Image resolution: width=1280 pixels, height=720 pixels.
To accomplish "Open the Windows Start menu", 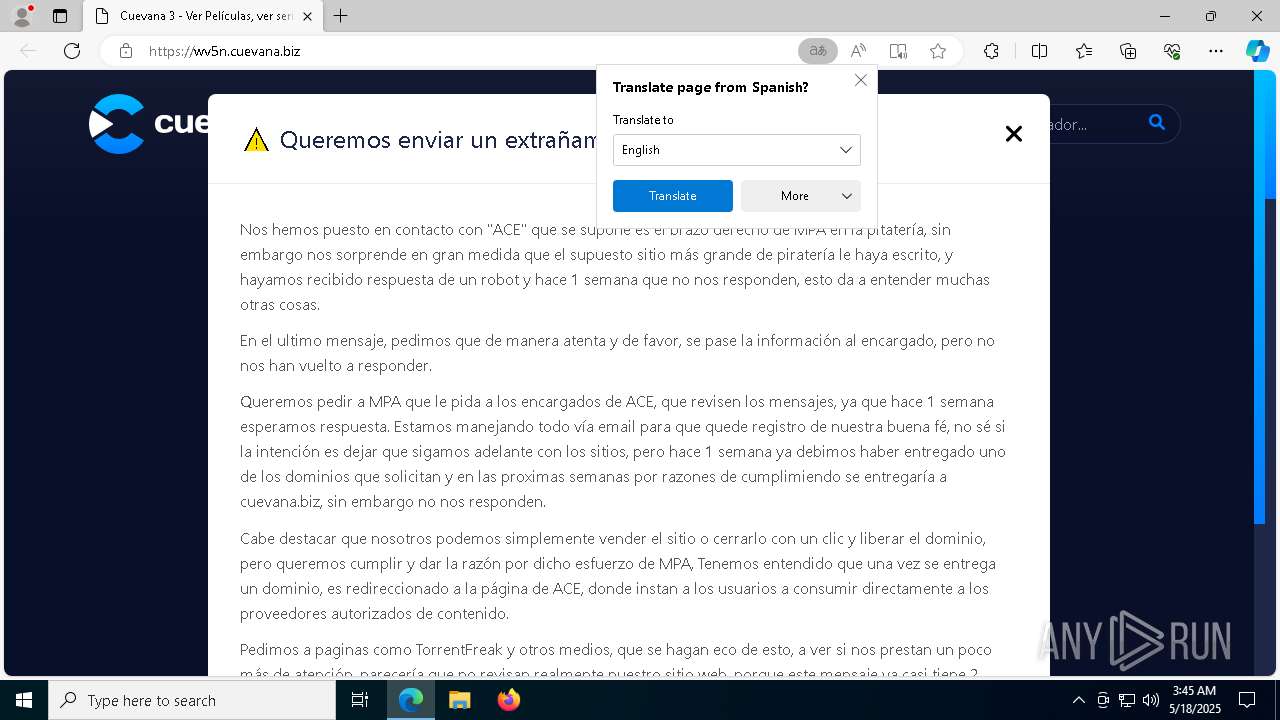I will tap(24, 700).
